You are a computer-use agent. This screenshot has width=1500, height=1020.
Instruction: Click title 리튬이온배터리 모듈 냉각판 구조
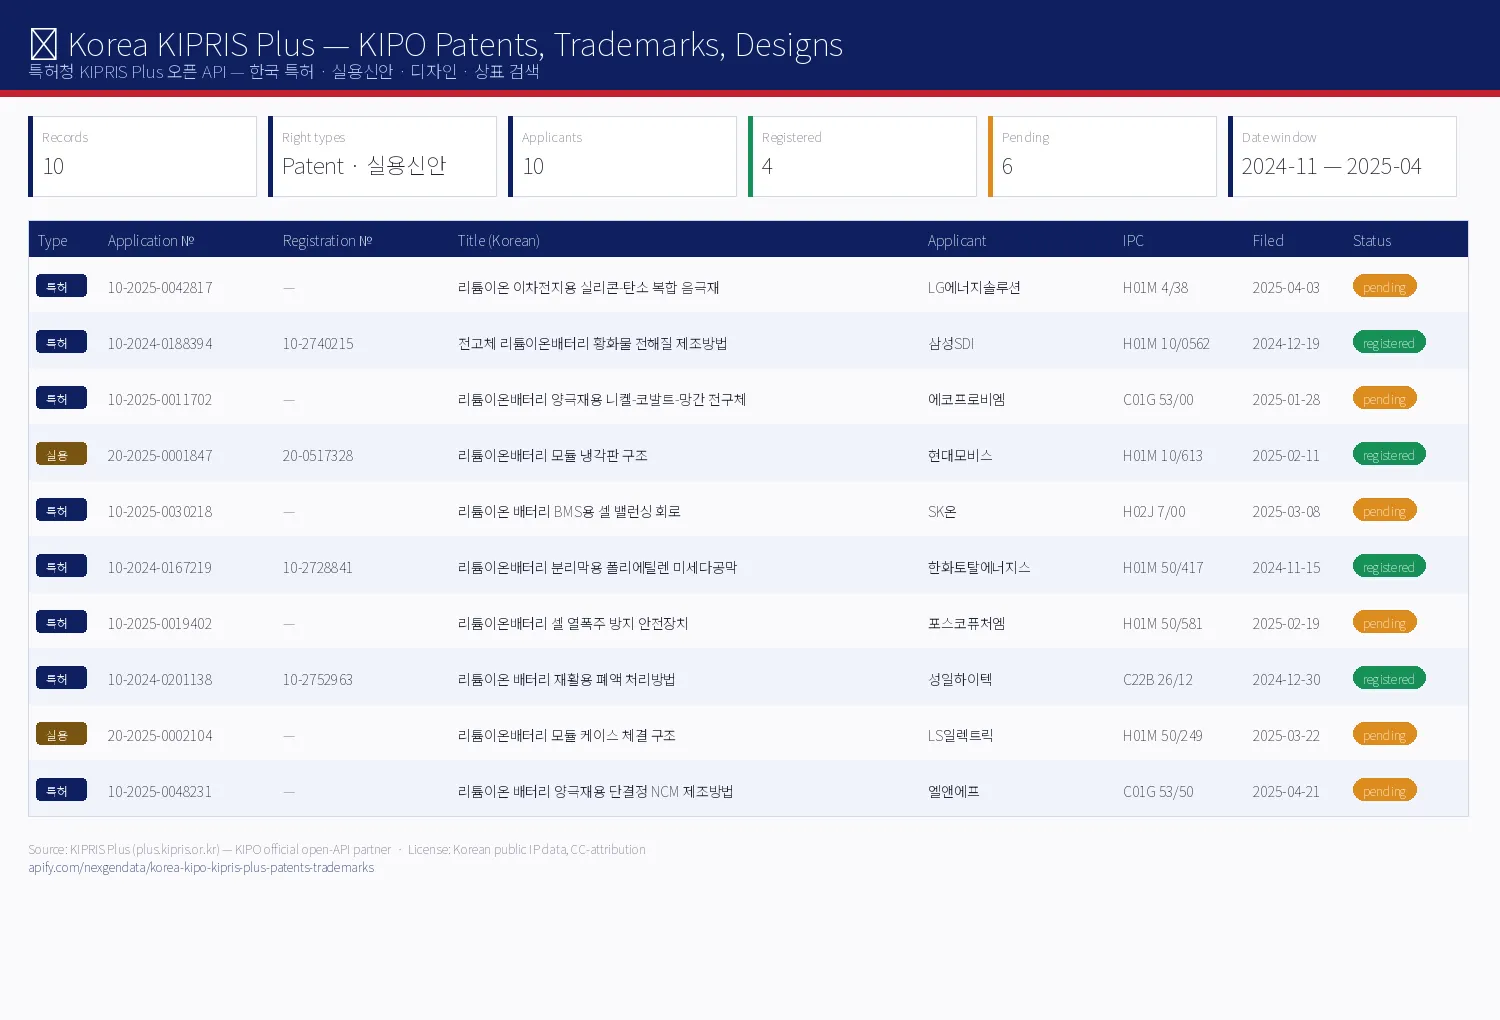tap(553, 456)
